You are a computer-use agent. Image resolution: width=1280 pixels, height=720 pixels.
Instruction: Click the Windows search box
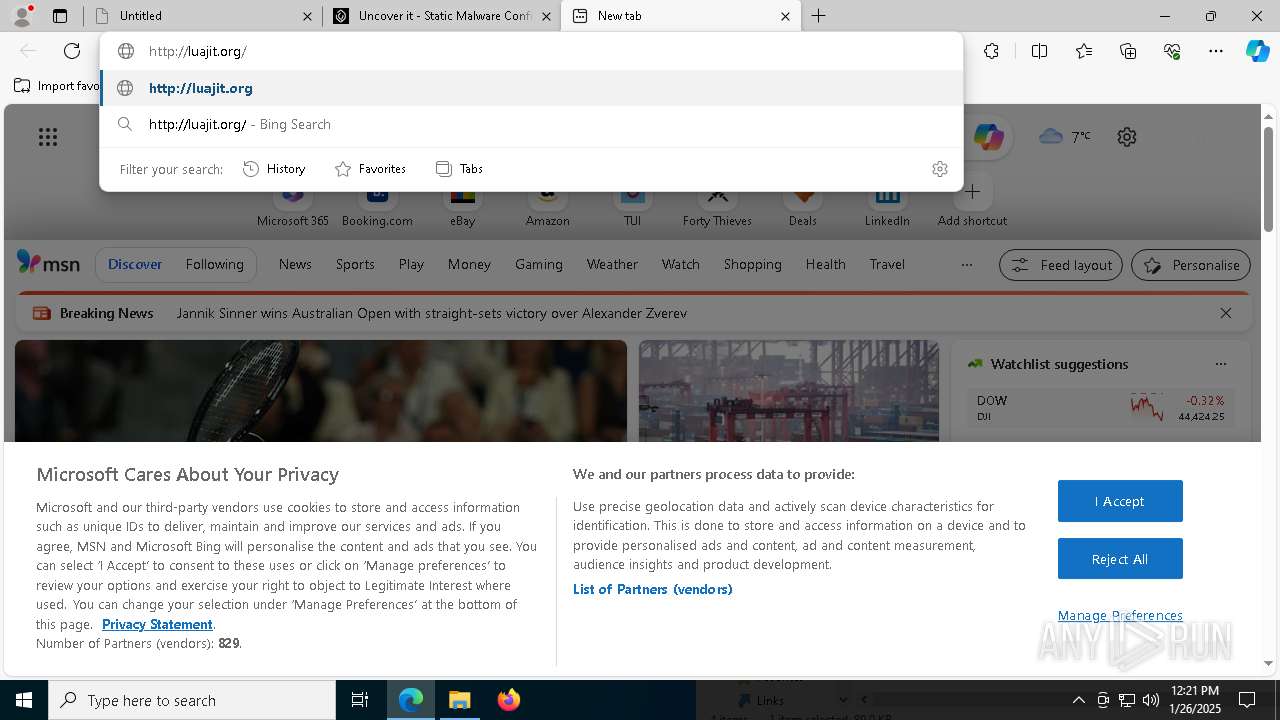tap(192, 700)
